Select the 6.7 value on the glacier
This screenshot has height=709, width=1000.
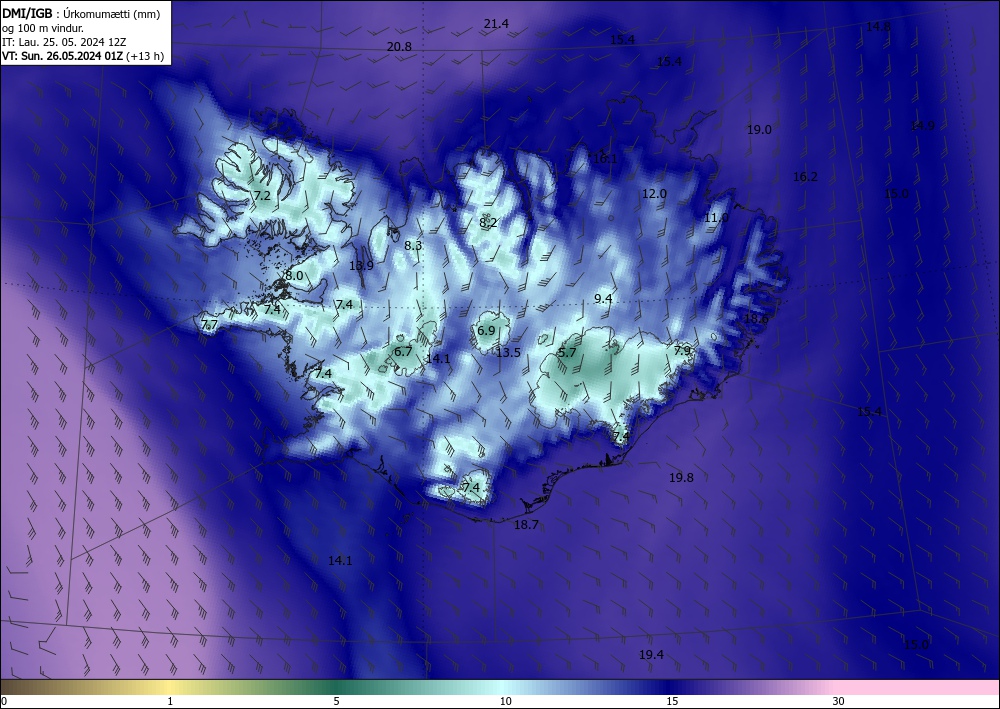tap(402, 351)
